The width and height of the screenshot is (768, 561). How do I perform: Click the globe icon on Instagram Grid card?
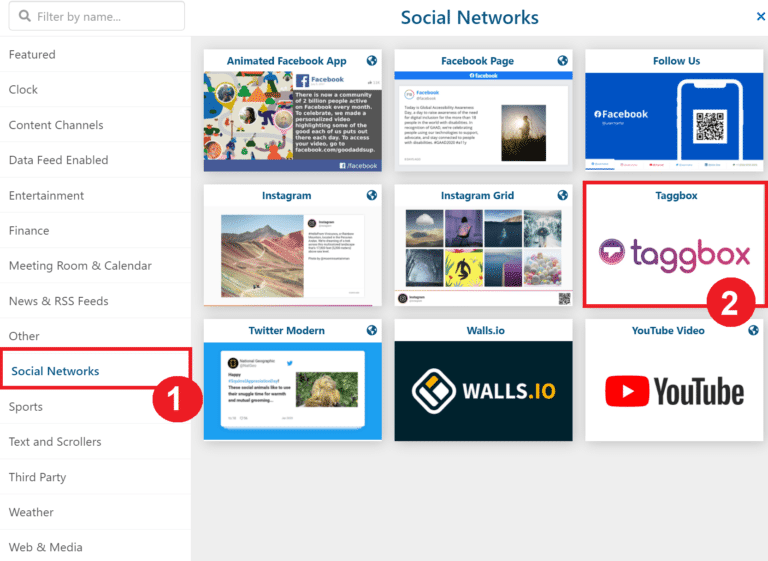click(562, 195)
